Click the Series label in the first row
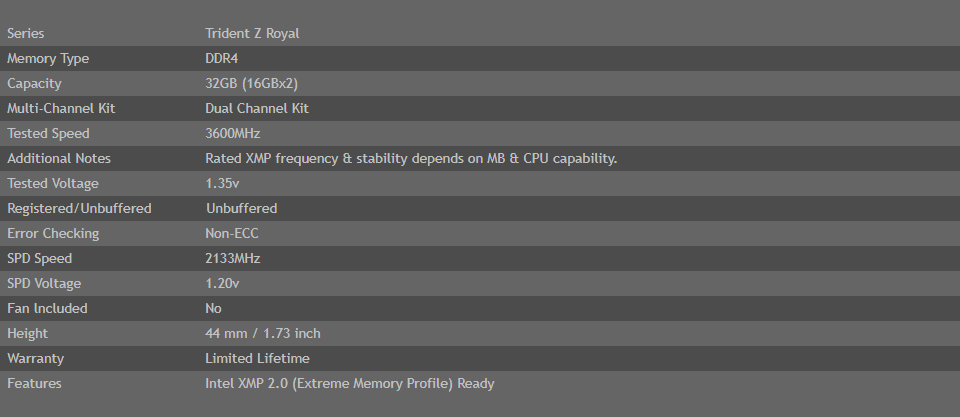 coord(25,34)
